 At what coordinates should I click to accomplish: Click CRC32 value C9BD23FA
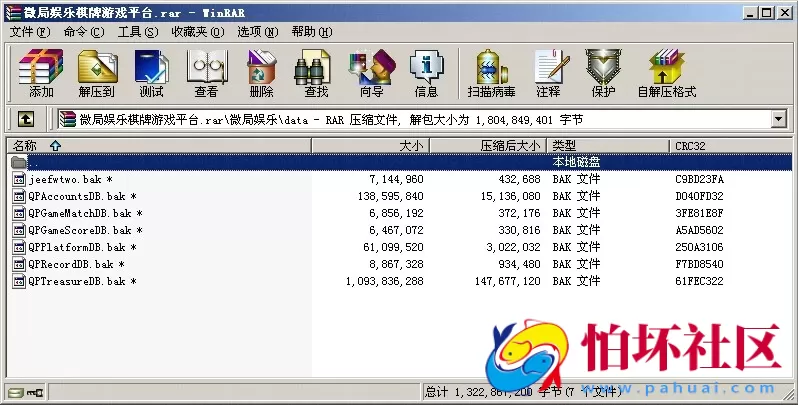[x=699, y=179]
